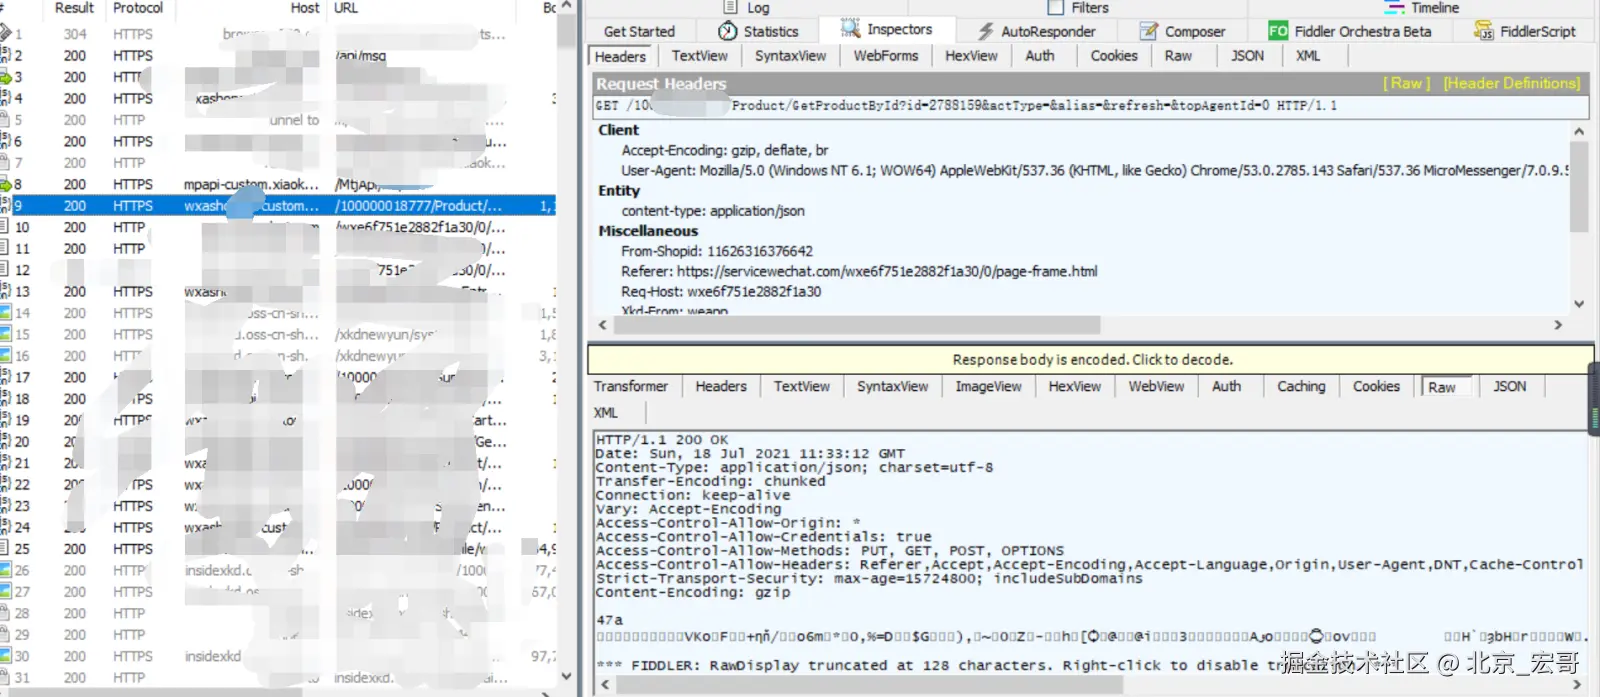Viewport: 1600px width, 697px height.
Task: Click request headers scrollbar down arrow
Action: [1579, 303]
